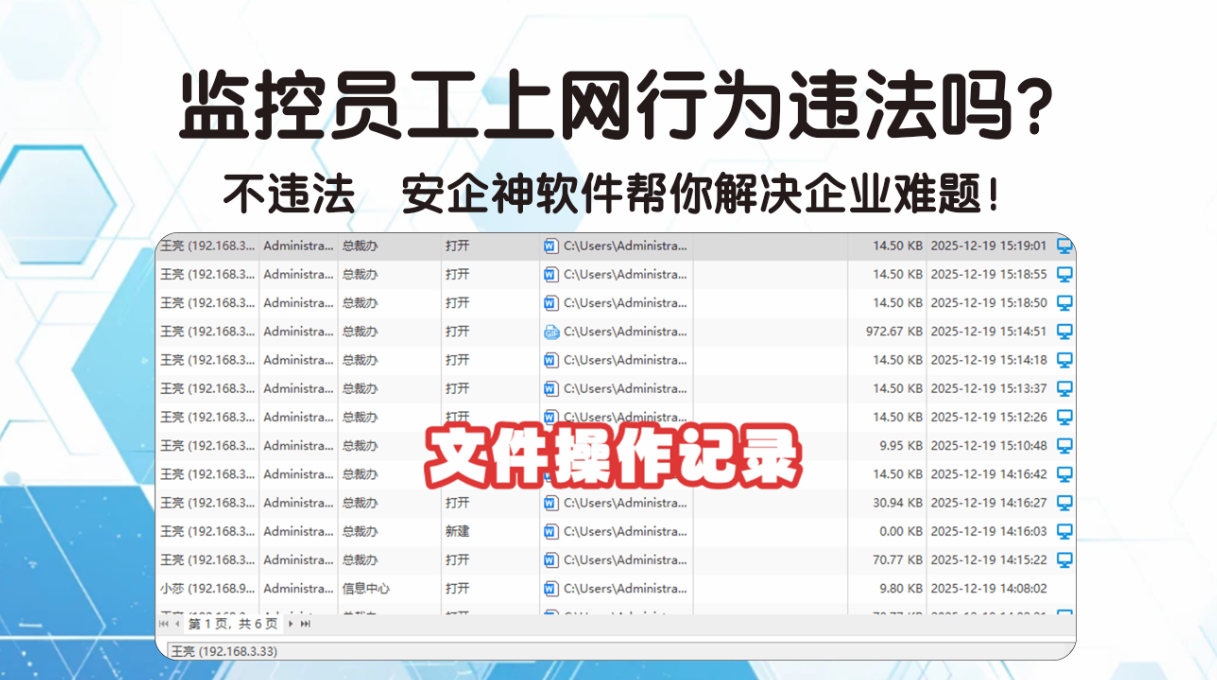Select the 小莎 (192.168.9... user cell
Viewport: 1217px width, 680px height.
[207, 588]
